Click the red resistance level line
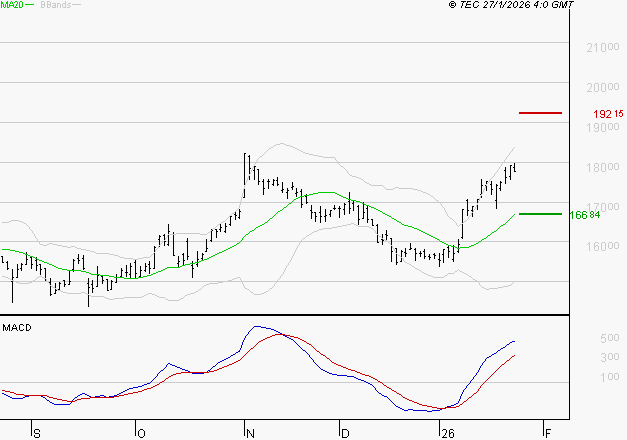This screenshot has height=440, width=627. coord(540,113)
